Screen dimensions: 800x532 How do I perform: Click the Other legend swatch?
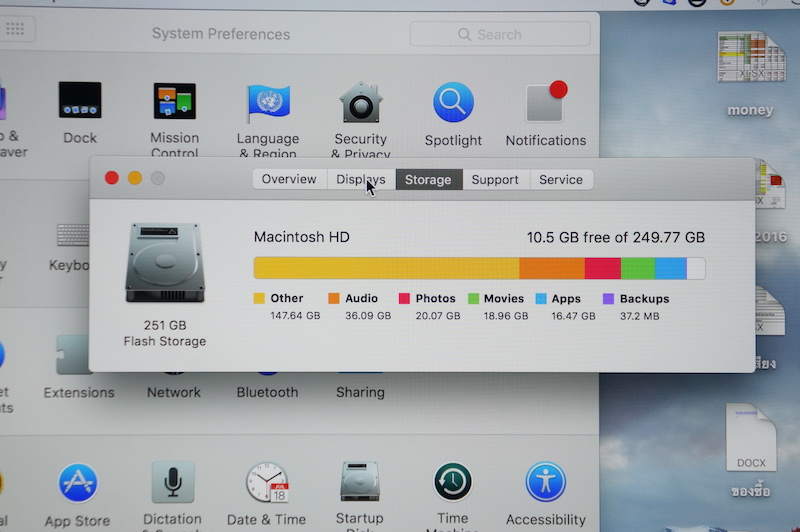pyautogui.click(x=259, y=298)
